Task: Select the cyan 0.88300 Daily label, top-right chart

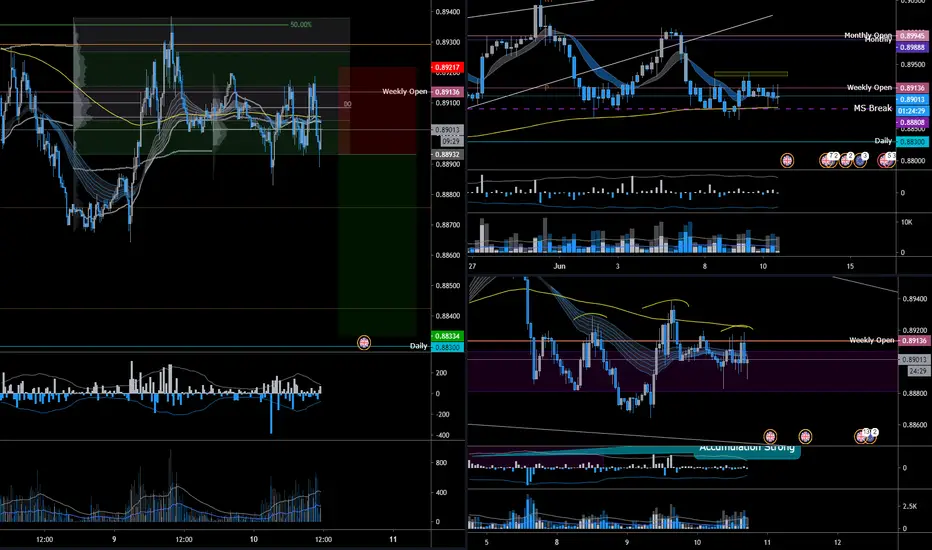Action: click(911, 142)
